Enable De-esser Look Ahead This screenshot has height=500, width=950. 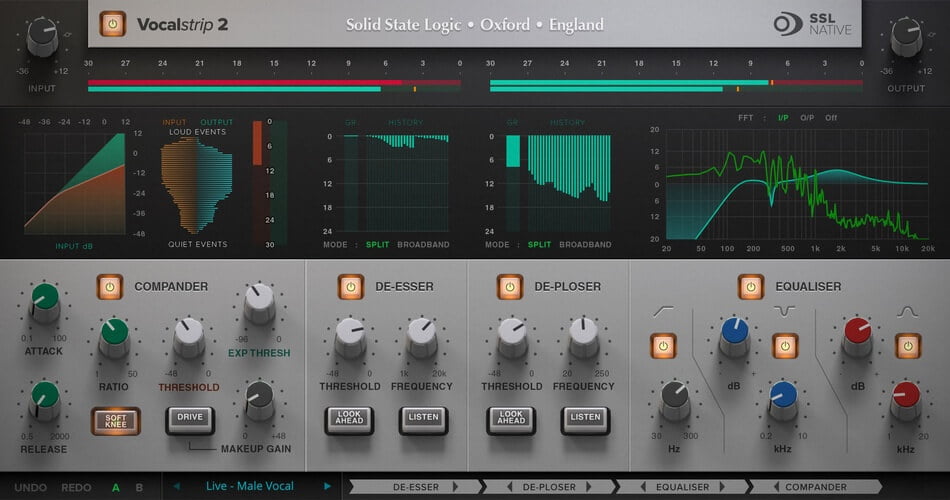click(x=348, y=419)
